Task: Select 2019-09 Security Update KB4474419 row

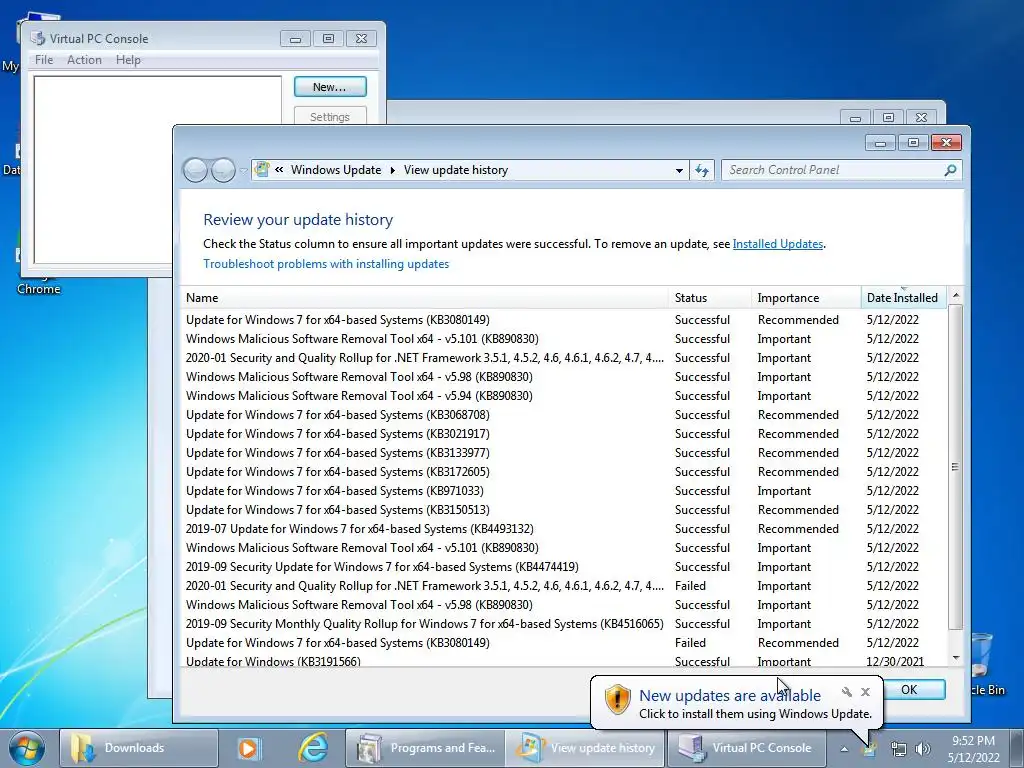Action: (x=564, y=567)
